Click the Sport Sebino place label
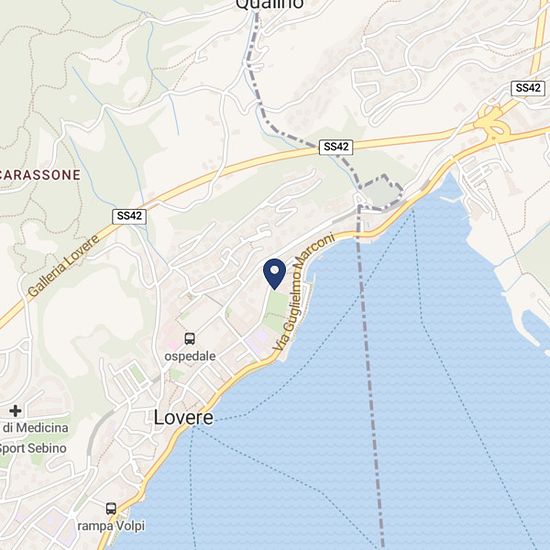The width and height of the screenshot is (550, 550). click(33, 448)
